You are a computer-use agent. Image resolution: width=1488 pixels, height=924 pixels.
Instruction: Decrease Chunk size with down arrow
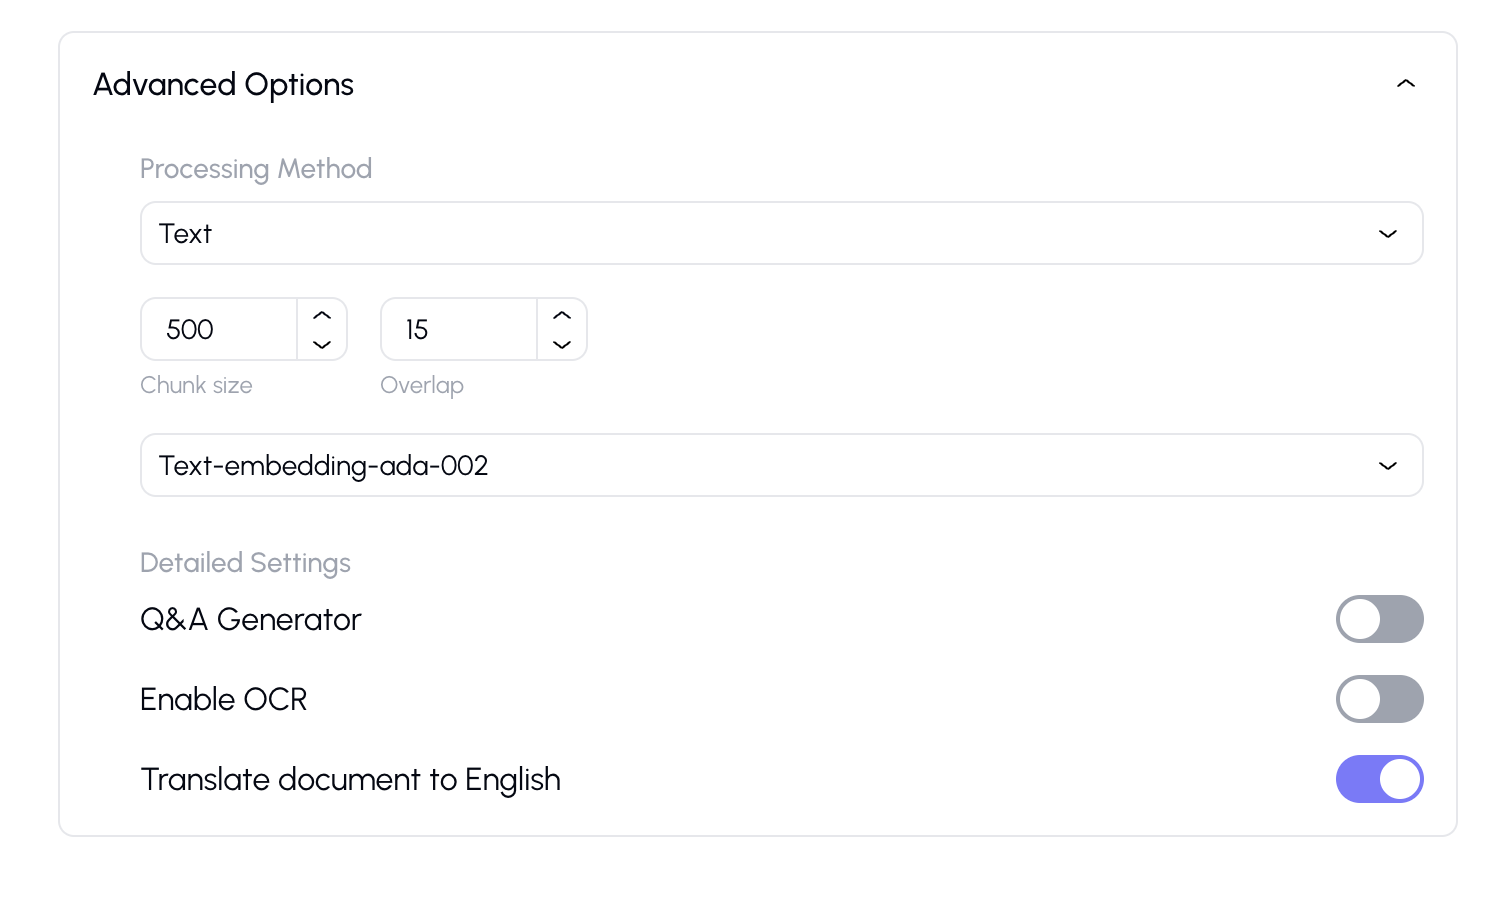[322, 344]
